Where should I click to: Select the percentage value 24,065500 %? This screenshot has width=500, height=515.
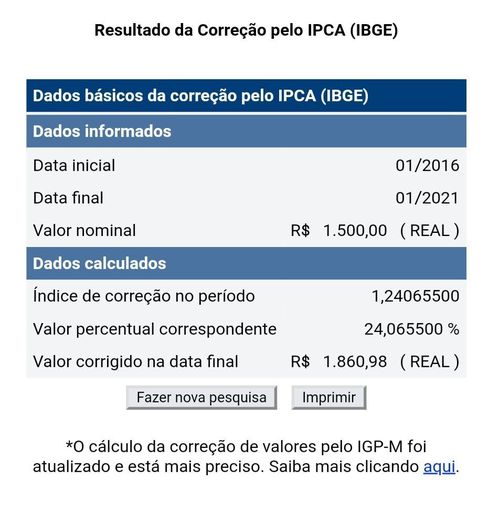click(412, 329)
